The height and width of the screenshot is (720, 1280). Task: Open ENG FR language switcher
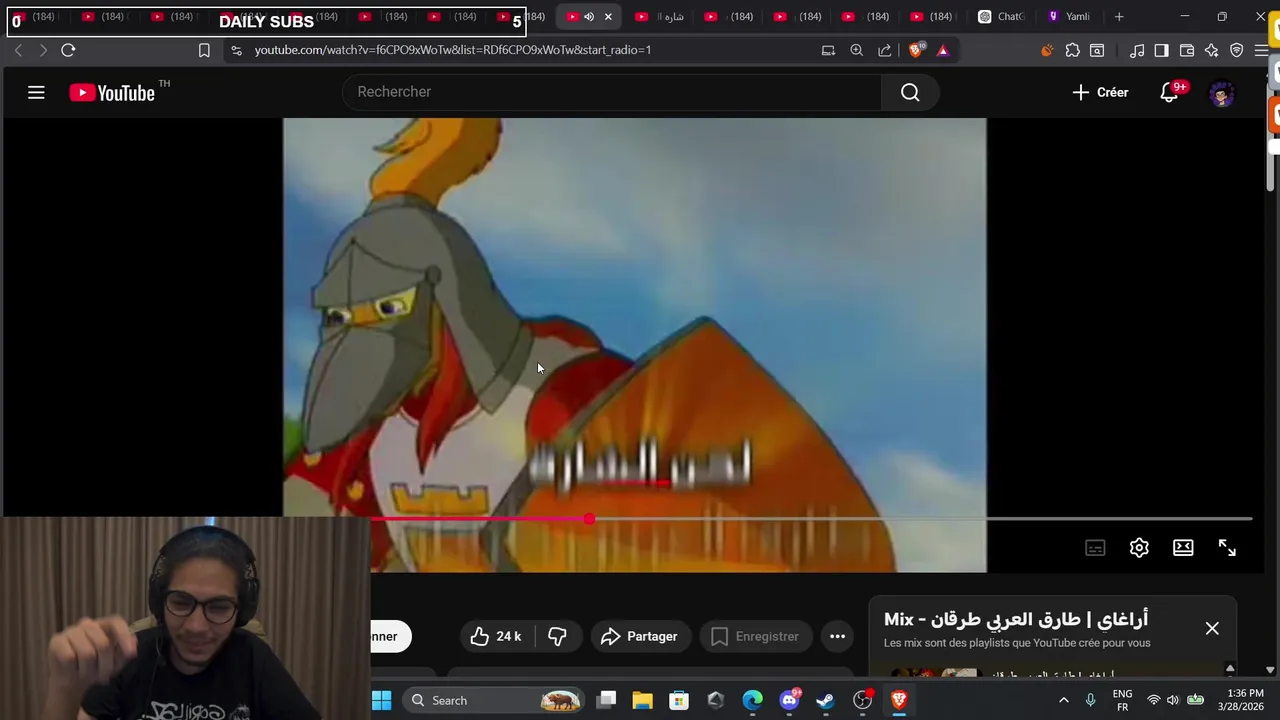point(1122,700)
